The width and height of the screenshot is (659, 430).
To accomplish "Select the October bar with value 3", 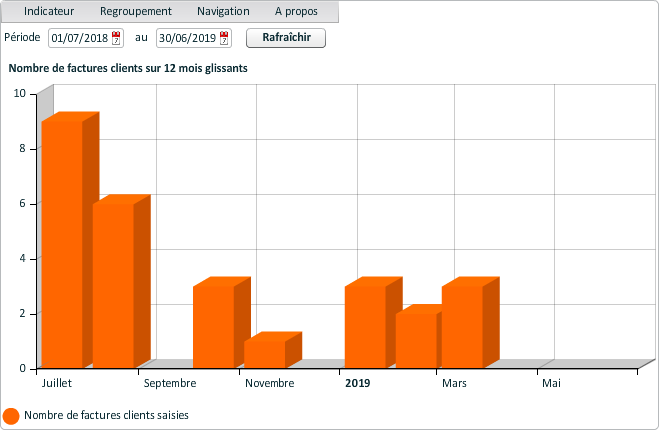I will [214, 327].
